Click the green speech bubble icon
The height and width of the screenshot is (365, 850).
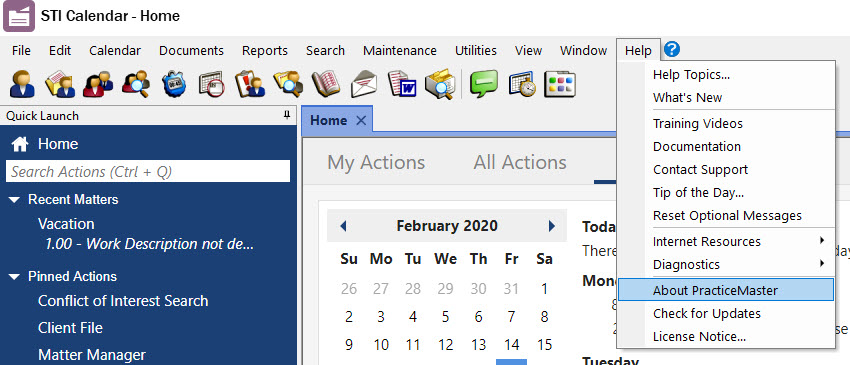coord(484,84)
